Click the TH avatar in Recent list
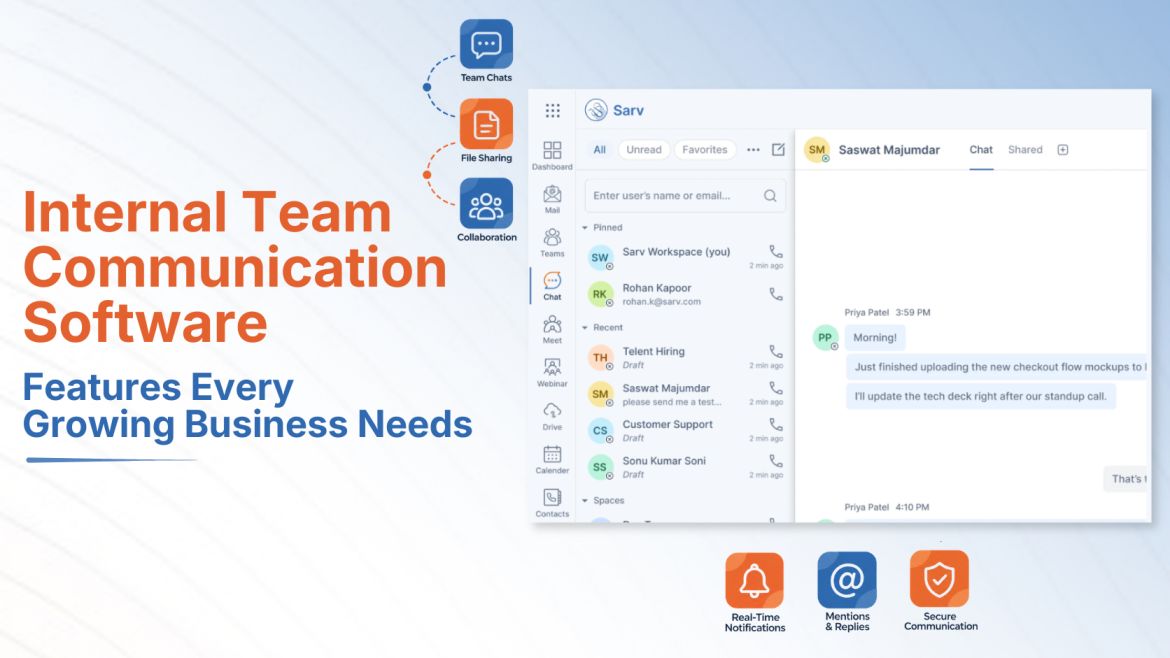 point(600,357)
